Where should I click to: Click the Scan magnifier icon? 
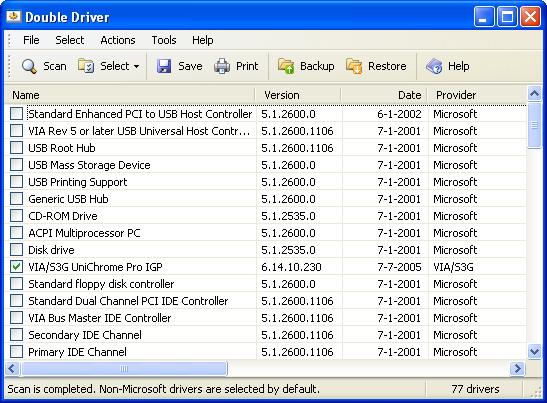click(x=29, y=66)
